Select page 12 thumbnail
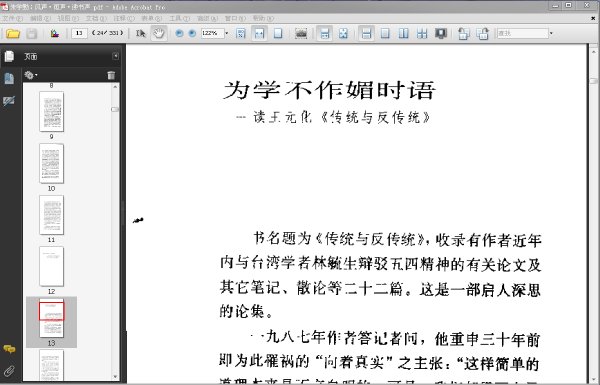 [x=52, y=266]
